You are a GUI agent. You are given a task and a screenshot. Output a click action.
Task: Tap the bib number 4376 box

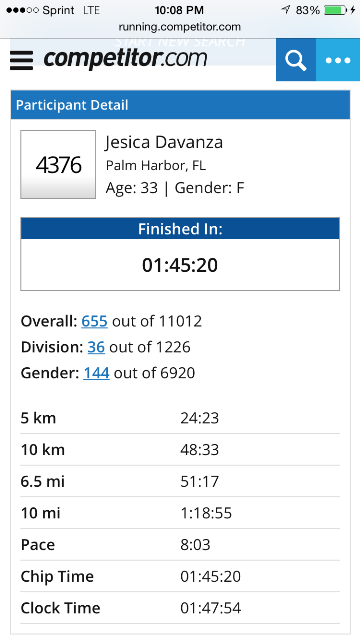coord(58,164)
